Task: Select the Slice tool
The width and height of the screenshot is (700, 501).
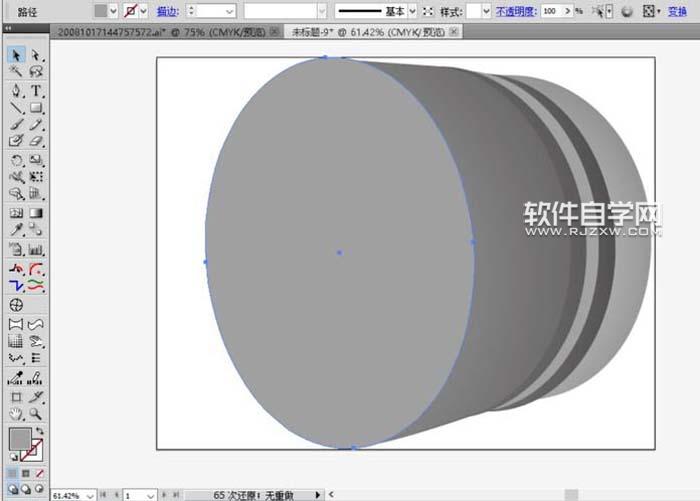Action: (36, 397)
